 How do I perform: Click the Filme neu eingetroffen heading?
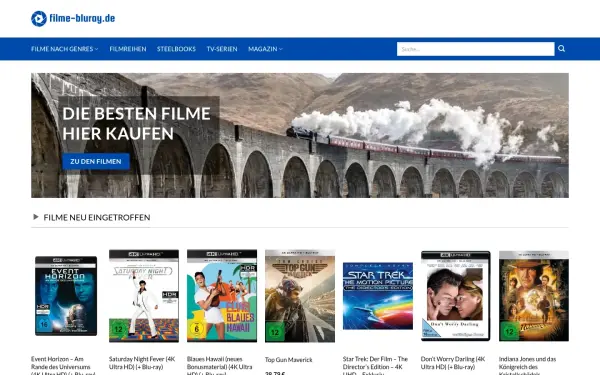click(97, 217)
